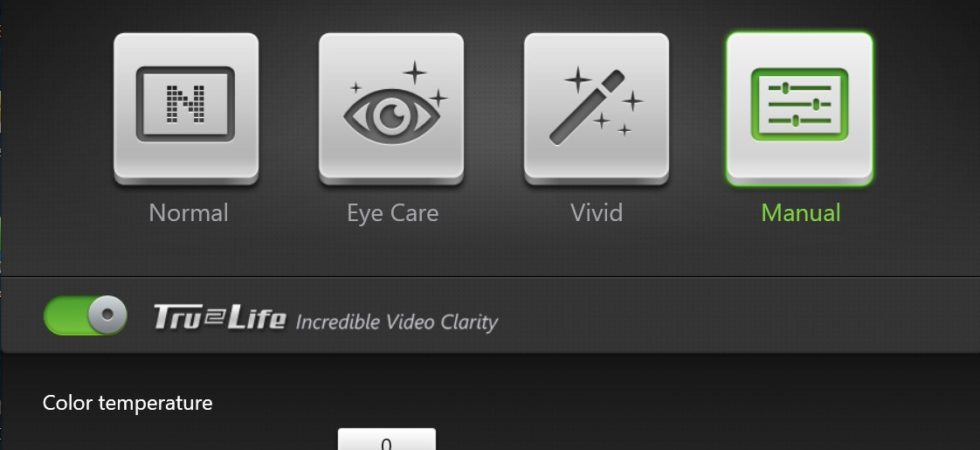
Task: Click the Vivid text label
Action: (596, 213)
